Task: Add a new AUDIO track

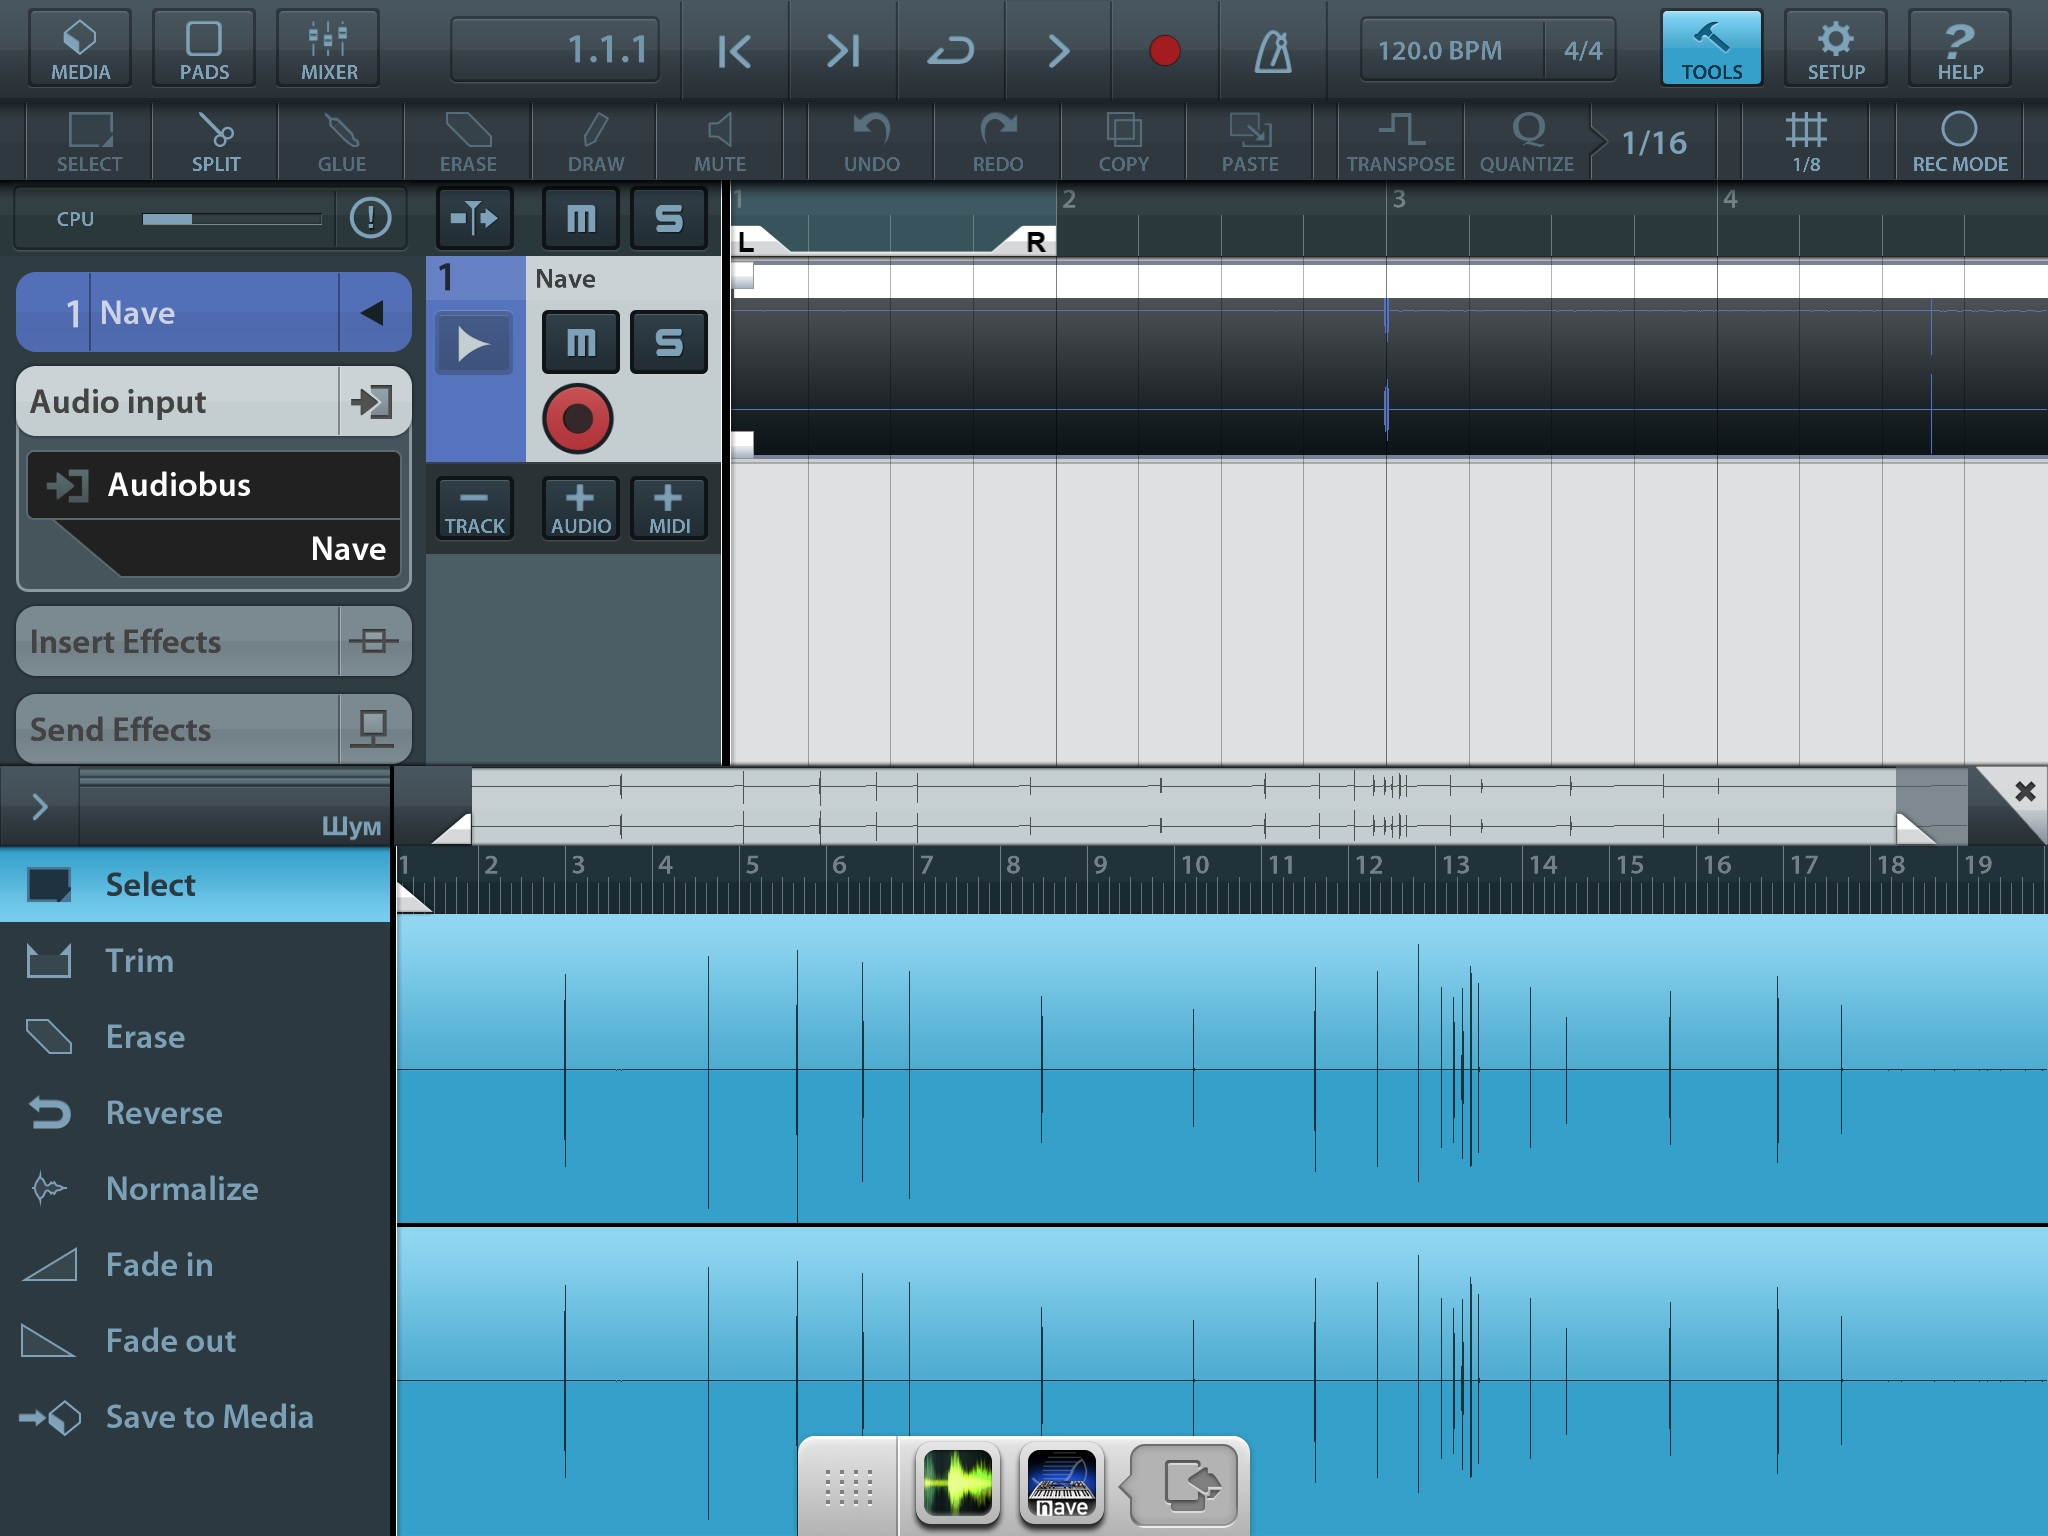Action: pos(580,508)
